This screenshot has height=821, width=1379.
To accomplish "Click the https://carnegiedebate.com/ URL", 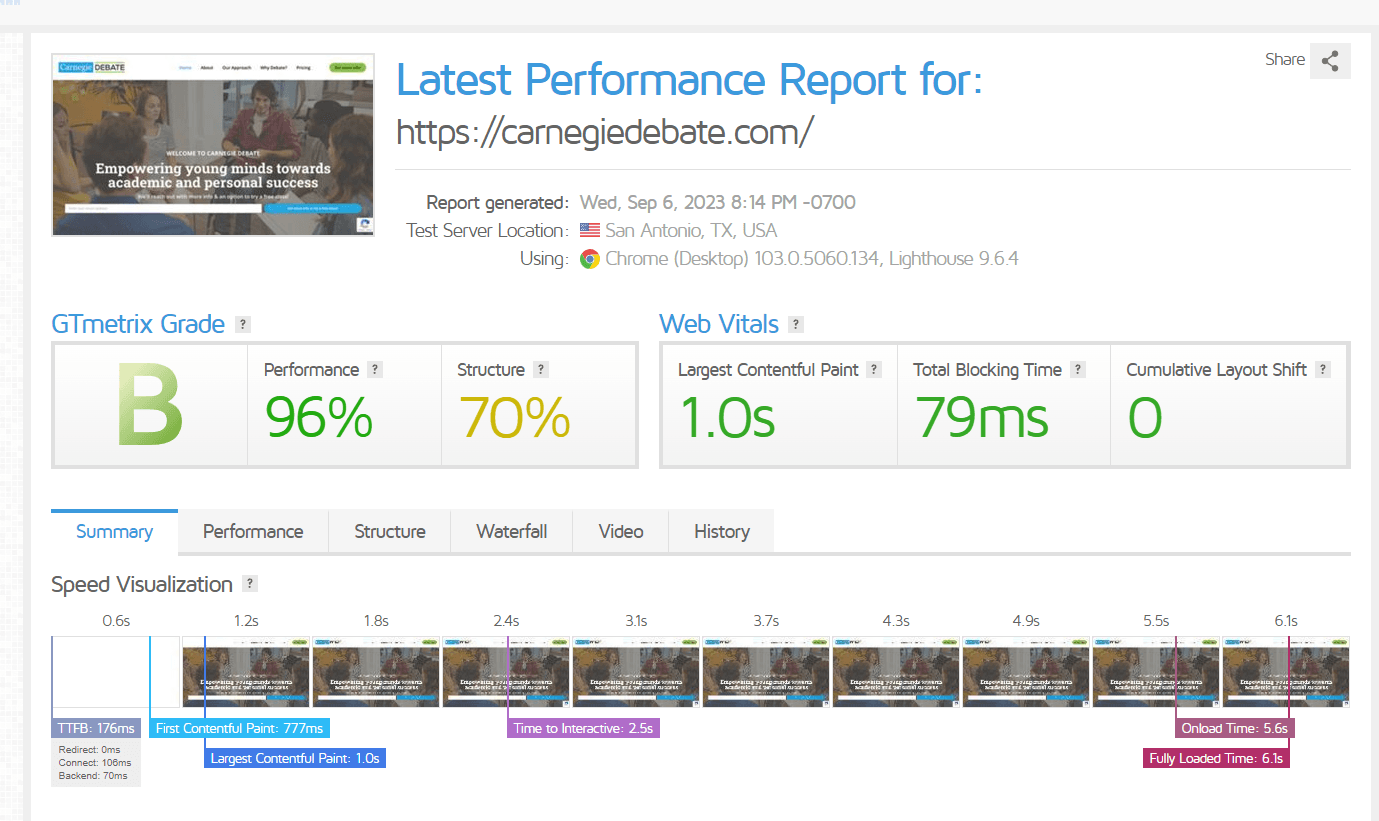I will pos(606,131).
